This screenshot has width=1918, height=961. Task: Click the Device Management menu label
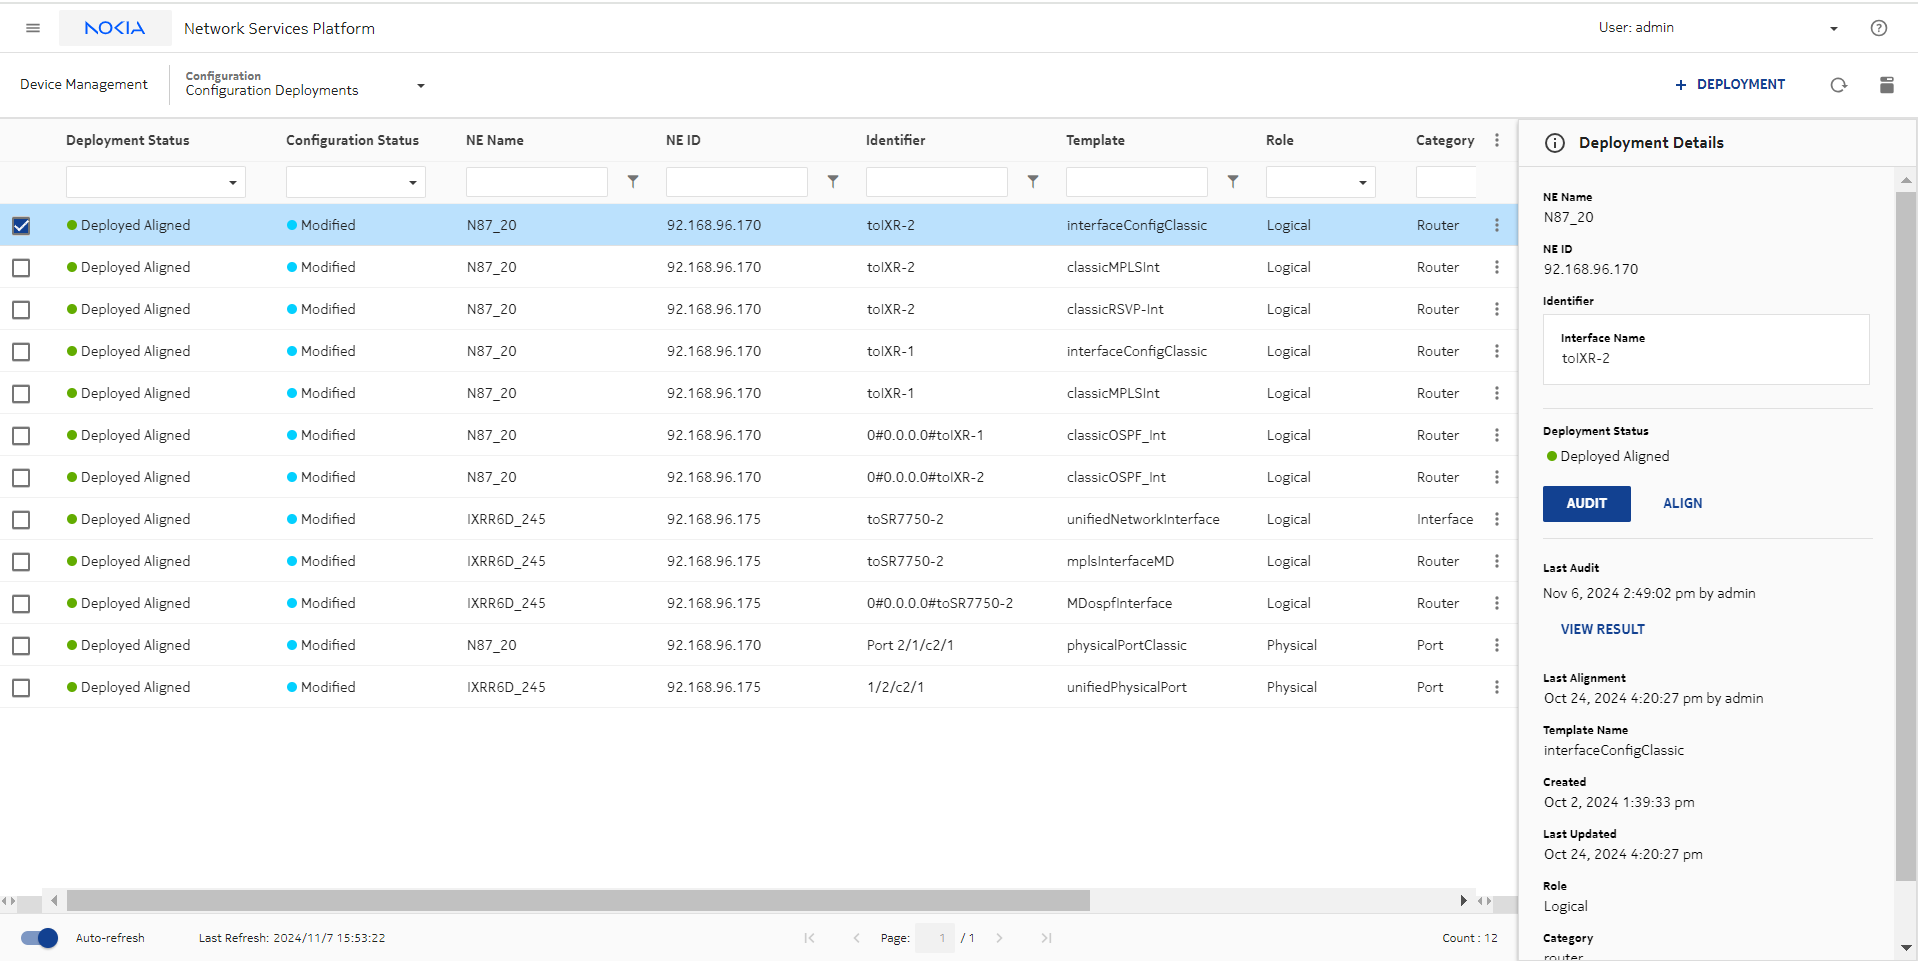[84, 85]
